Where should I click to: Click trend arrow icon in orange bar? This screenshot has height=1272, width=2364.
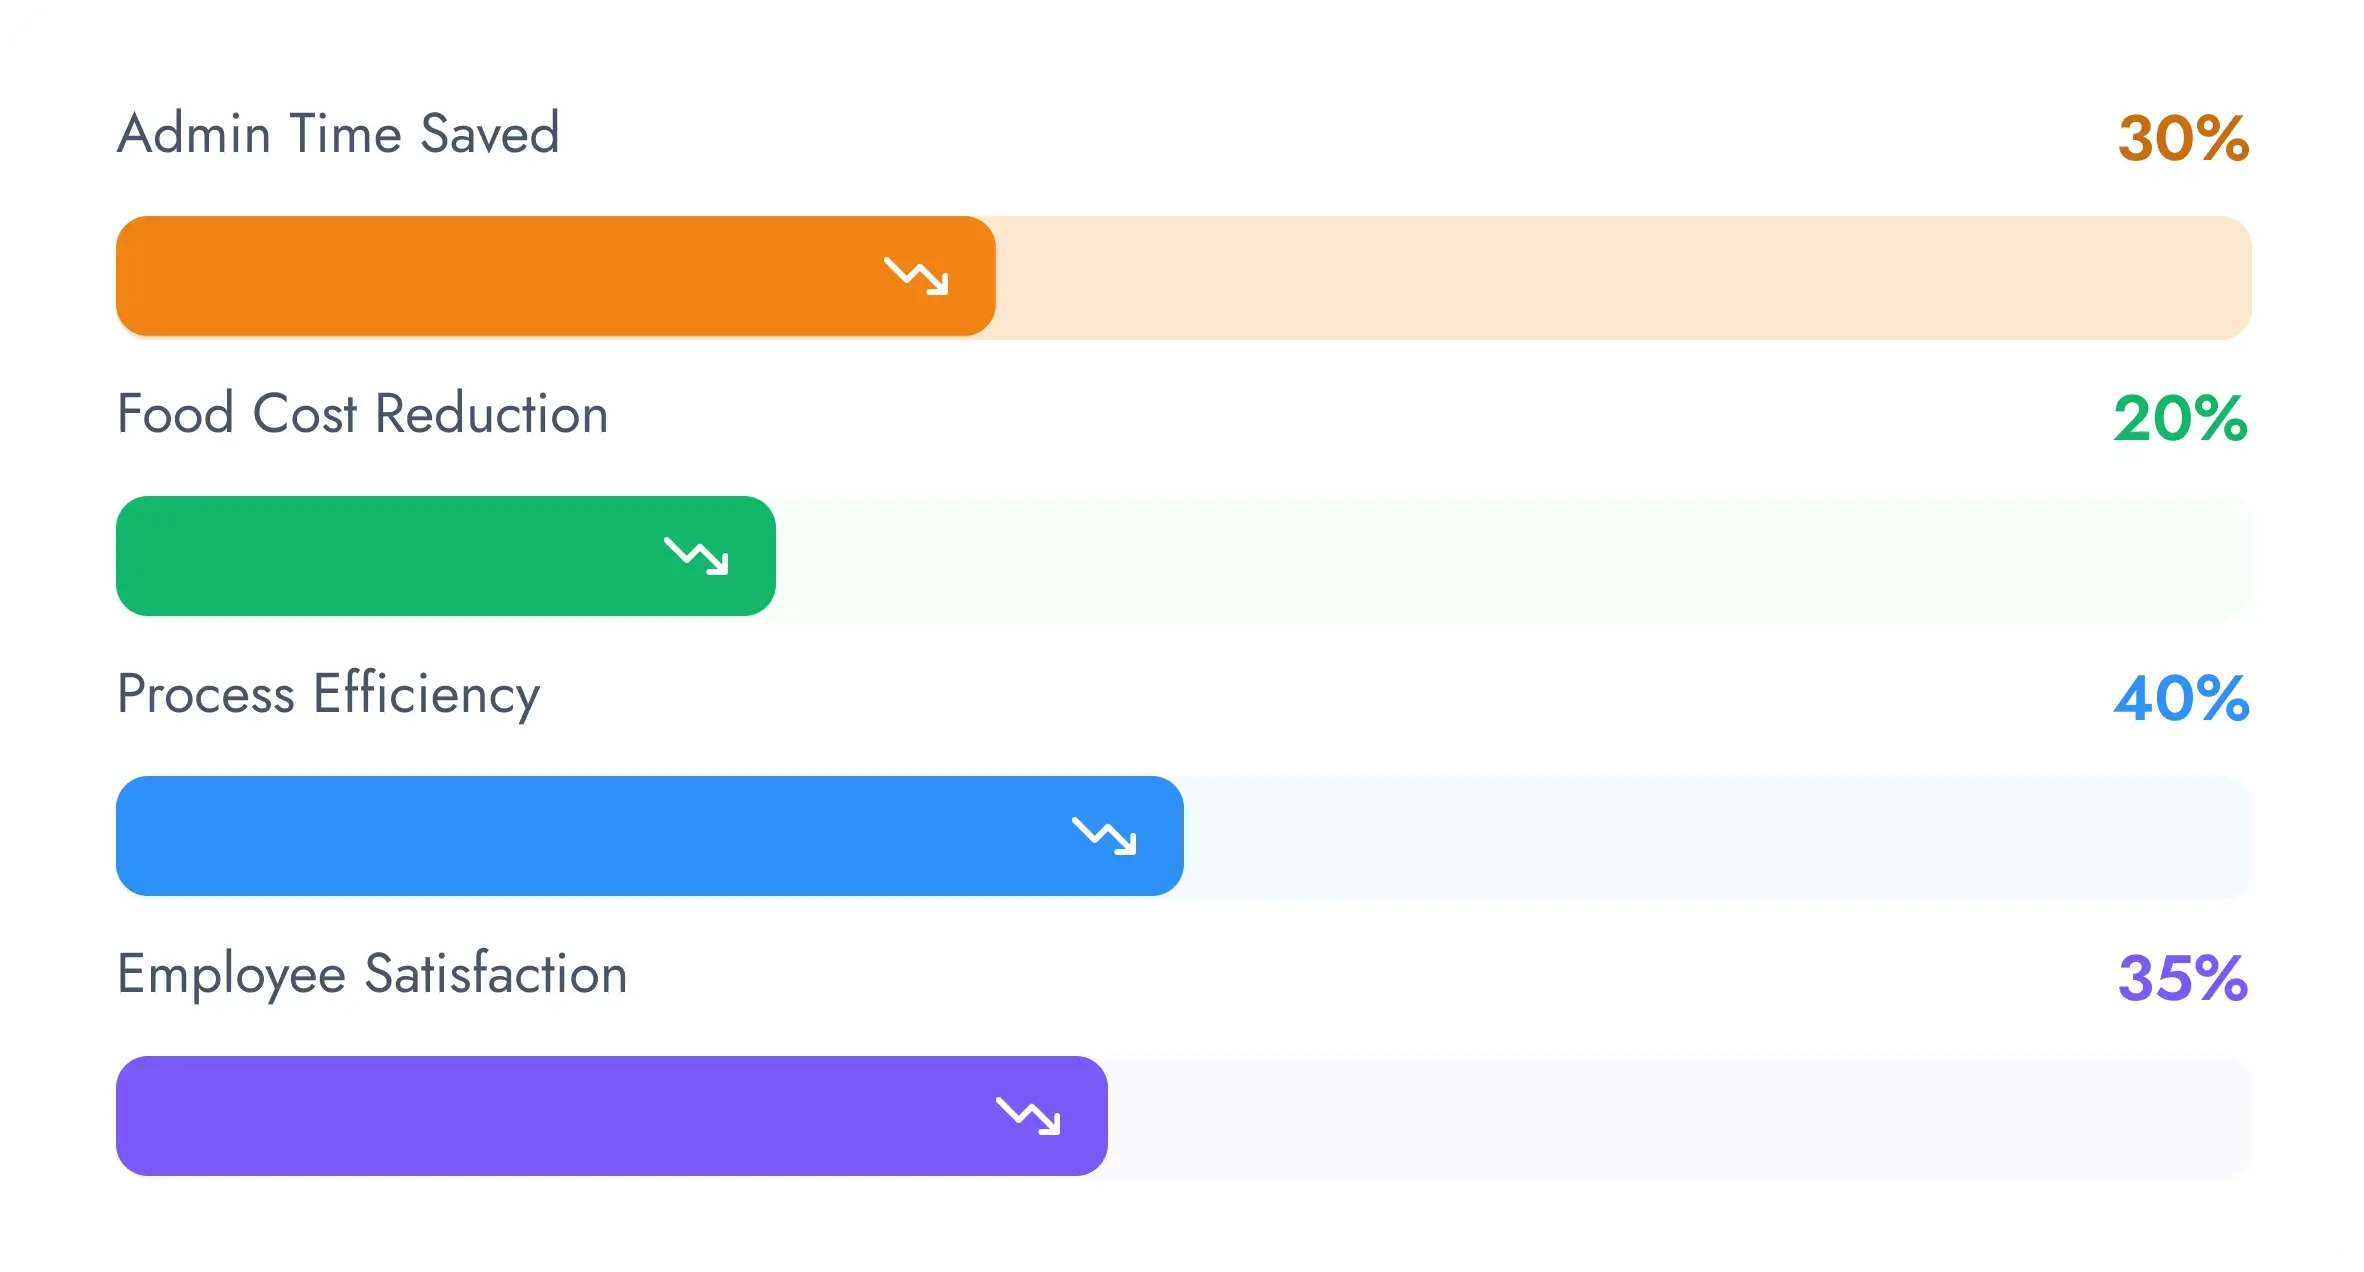point(916,276)
